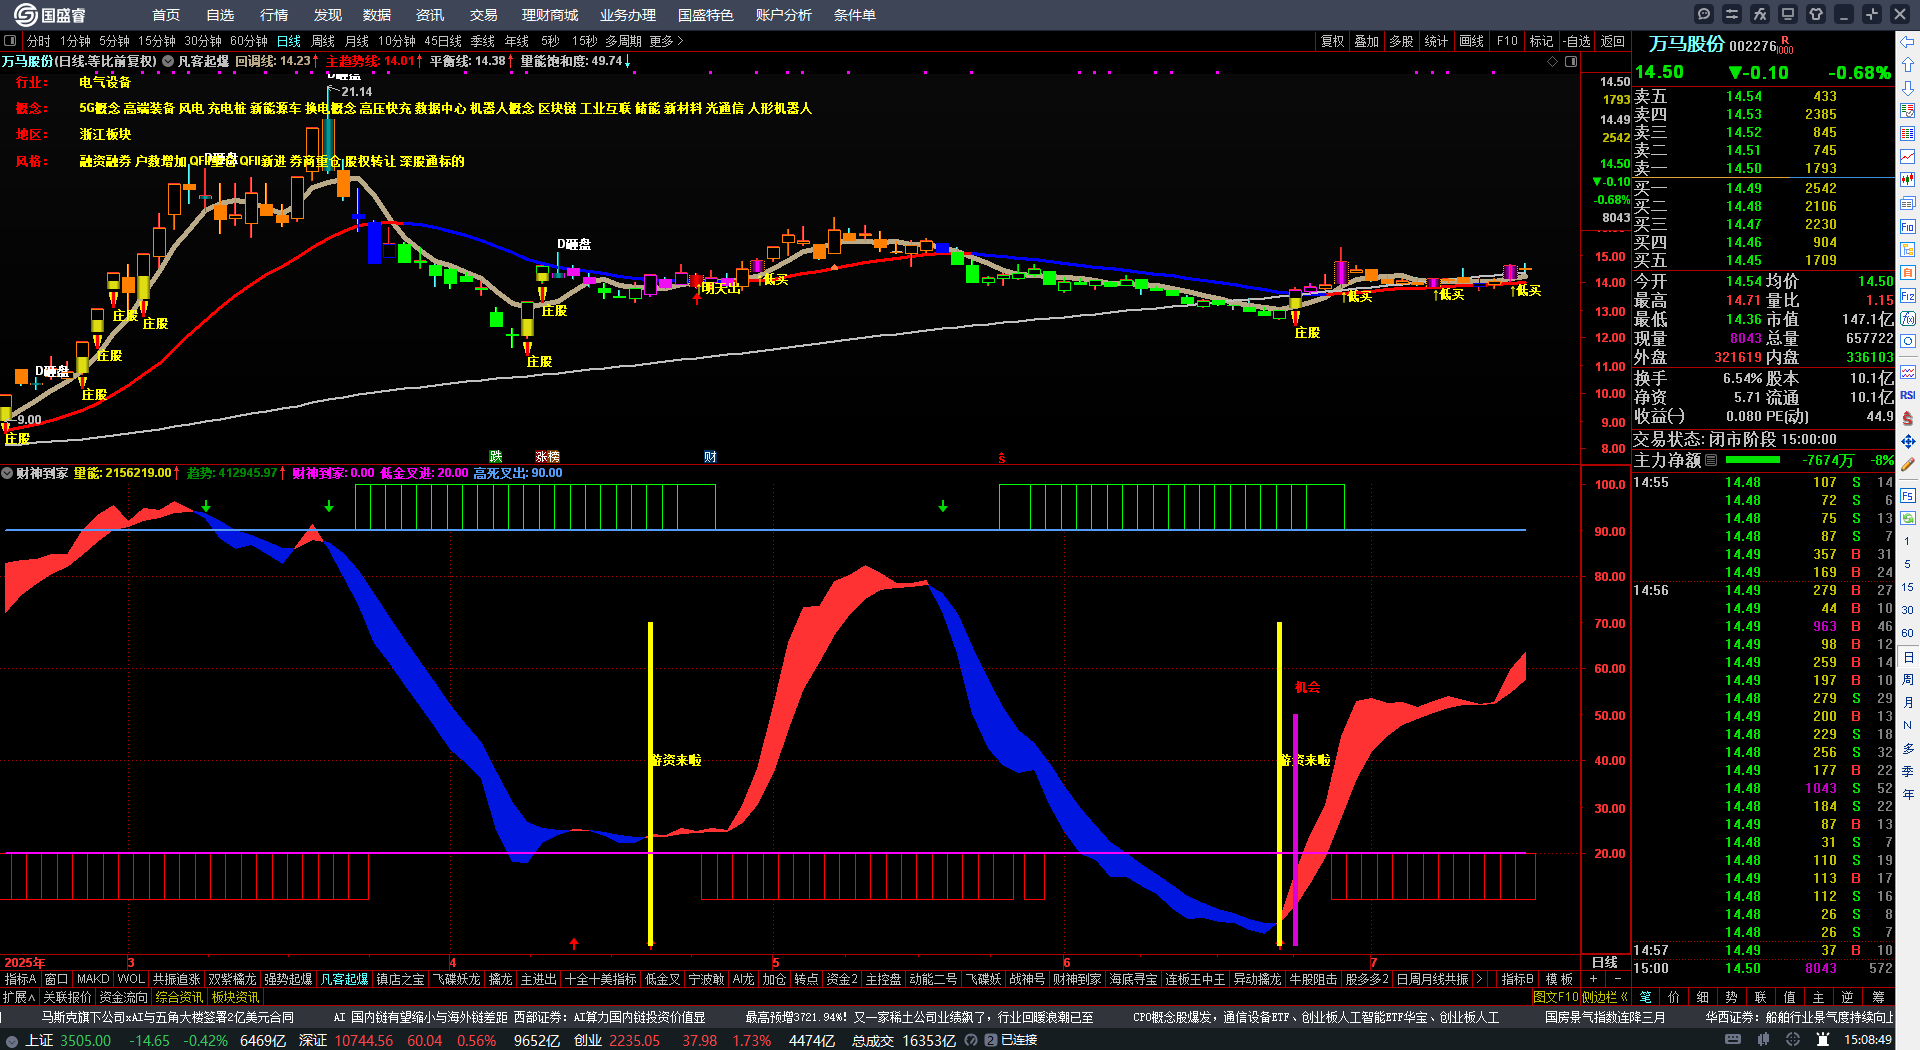
Task: Click the 筹 chip distribution tab button
Action: pyautogui.click(x=1878, y=997)
